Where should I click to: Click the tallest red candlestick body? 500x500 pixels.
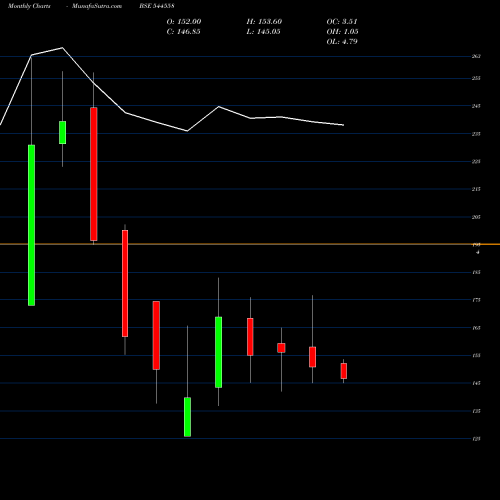(x=94, y=174)
